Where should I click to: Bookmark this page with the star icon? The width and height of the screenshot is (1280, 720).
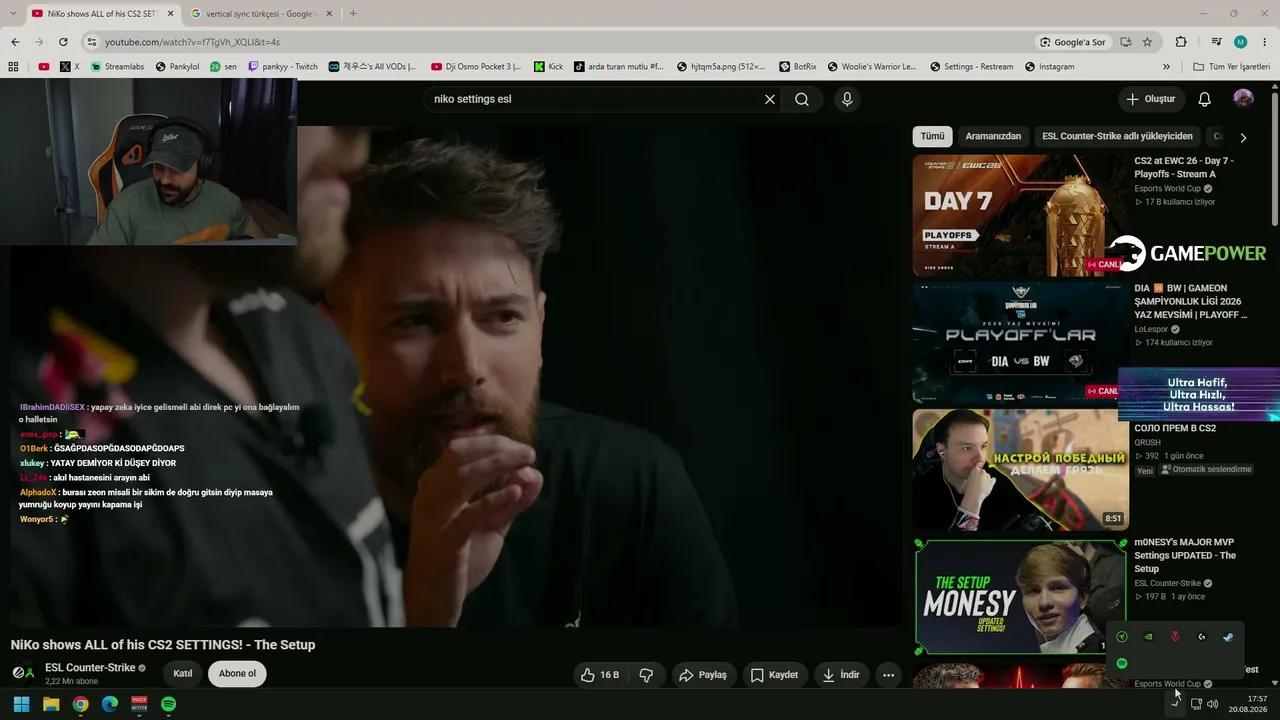pos(1147,42)
